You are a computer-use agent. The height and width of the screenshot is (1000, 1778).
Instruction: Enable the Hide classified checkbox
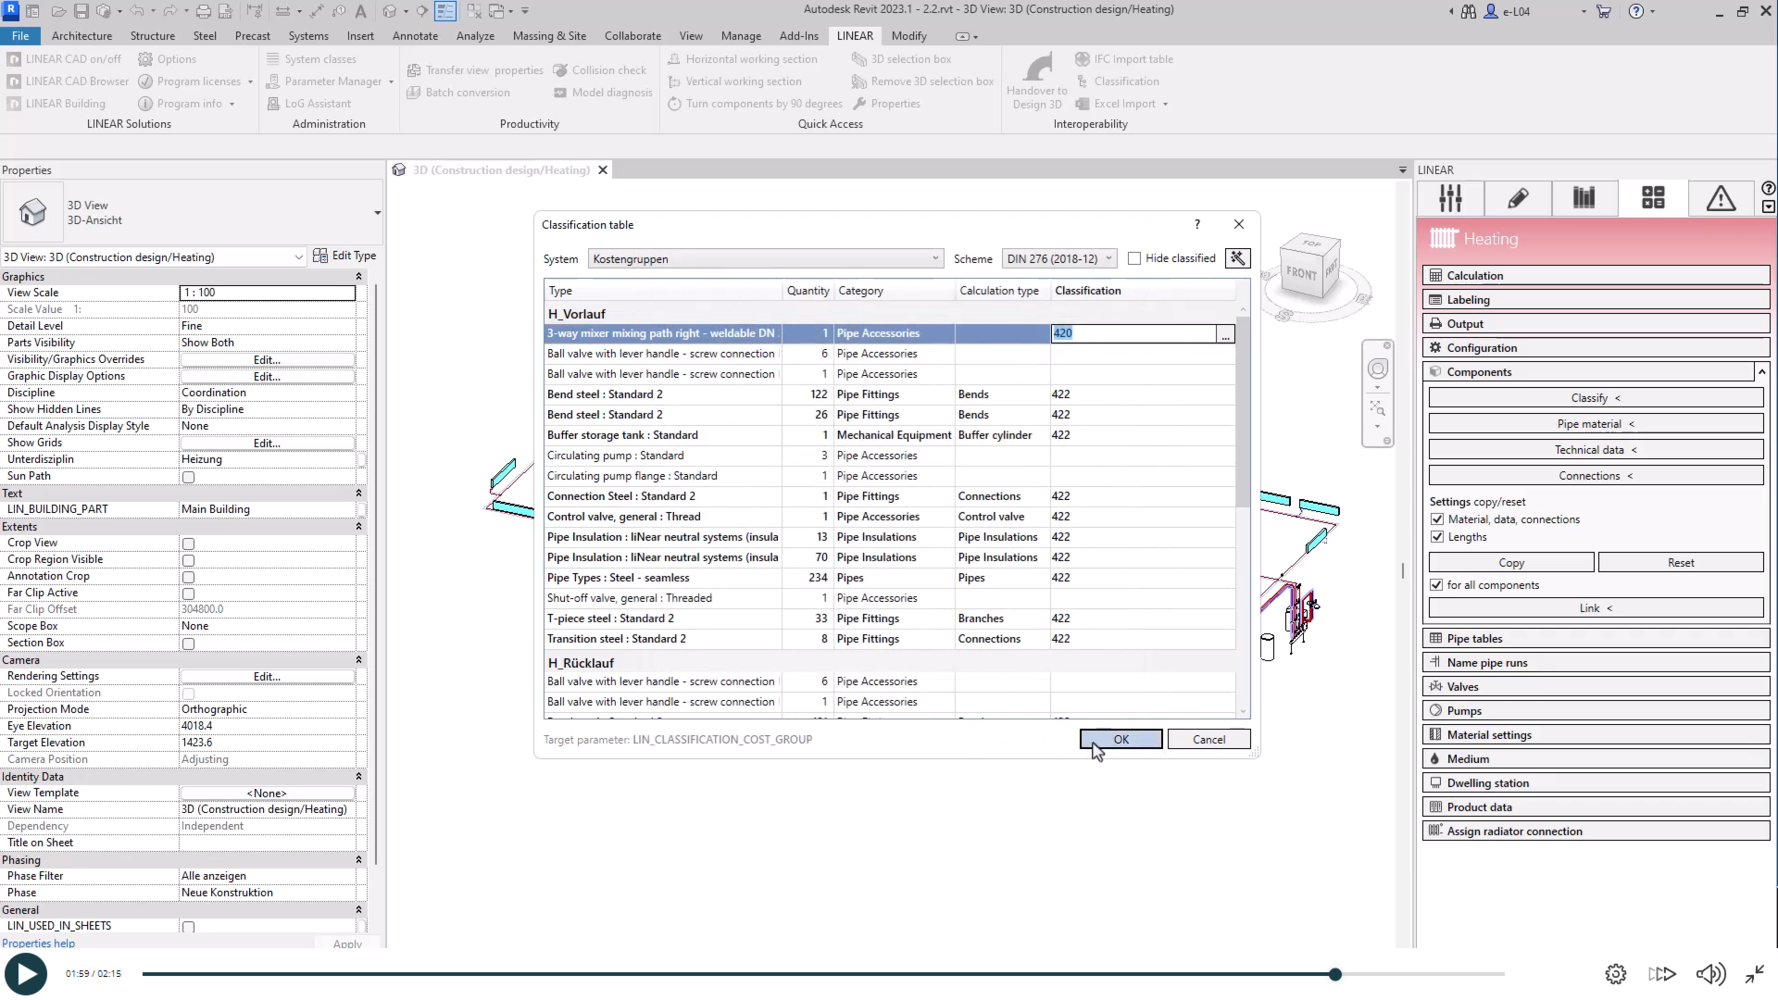click(1134, 259)
